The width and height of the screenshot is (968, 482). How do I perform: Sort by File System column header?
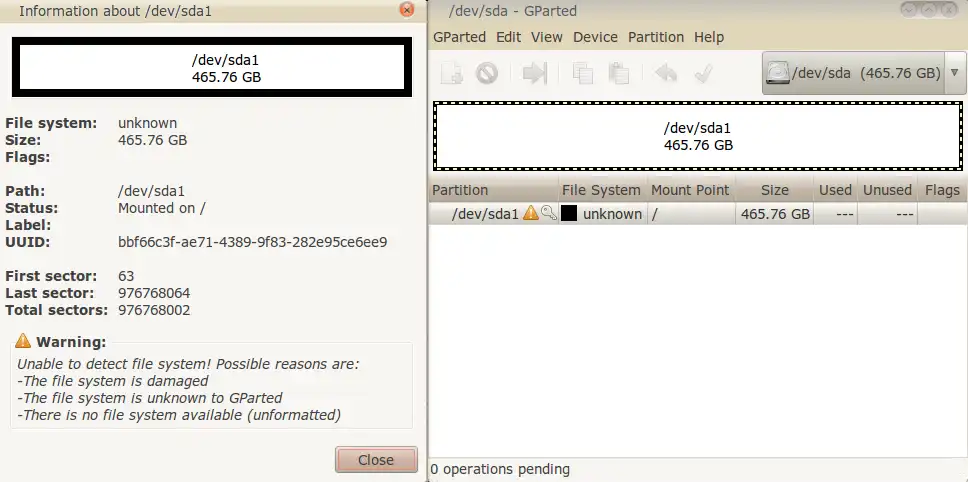[602, 190]
